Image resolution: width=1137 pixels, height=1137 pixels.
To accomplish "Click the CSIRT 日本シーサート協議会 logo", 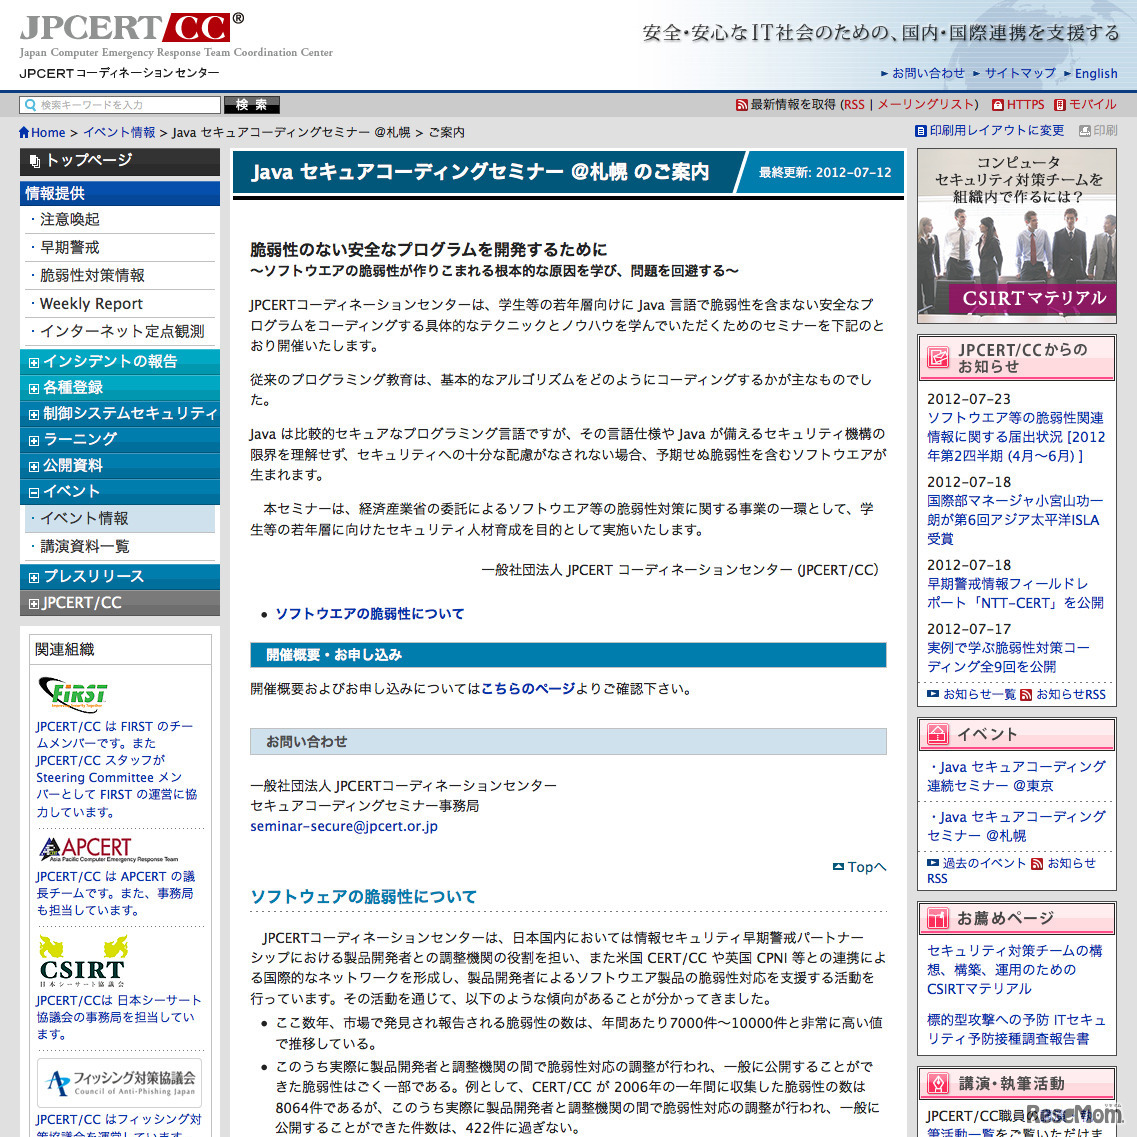I will pos(84,961).
